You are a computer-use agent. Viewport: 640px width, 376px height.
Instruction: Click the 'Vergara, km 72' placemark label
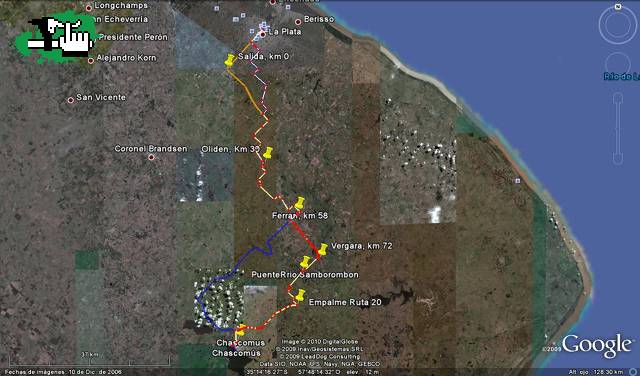(x=362, y=246)
